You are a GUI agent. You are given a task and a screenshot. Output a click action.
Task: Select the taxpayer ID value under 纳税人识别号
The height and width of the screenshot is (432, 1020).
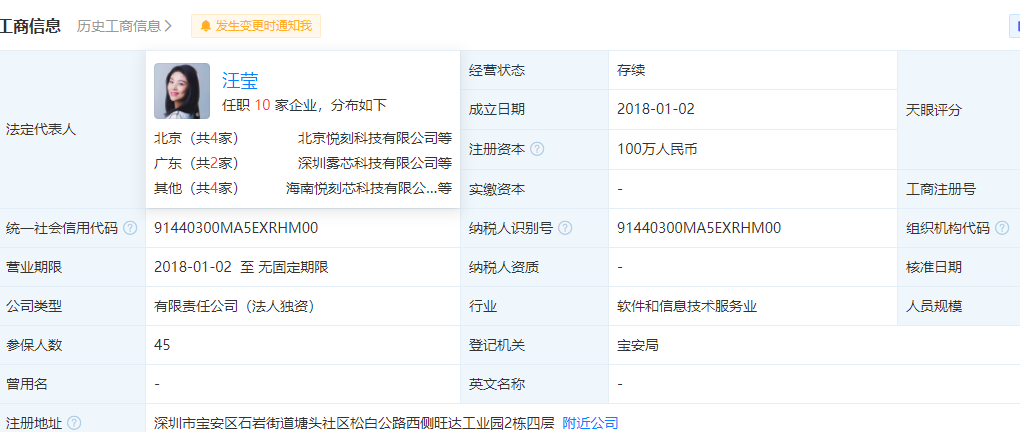699,228
